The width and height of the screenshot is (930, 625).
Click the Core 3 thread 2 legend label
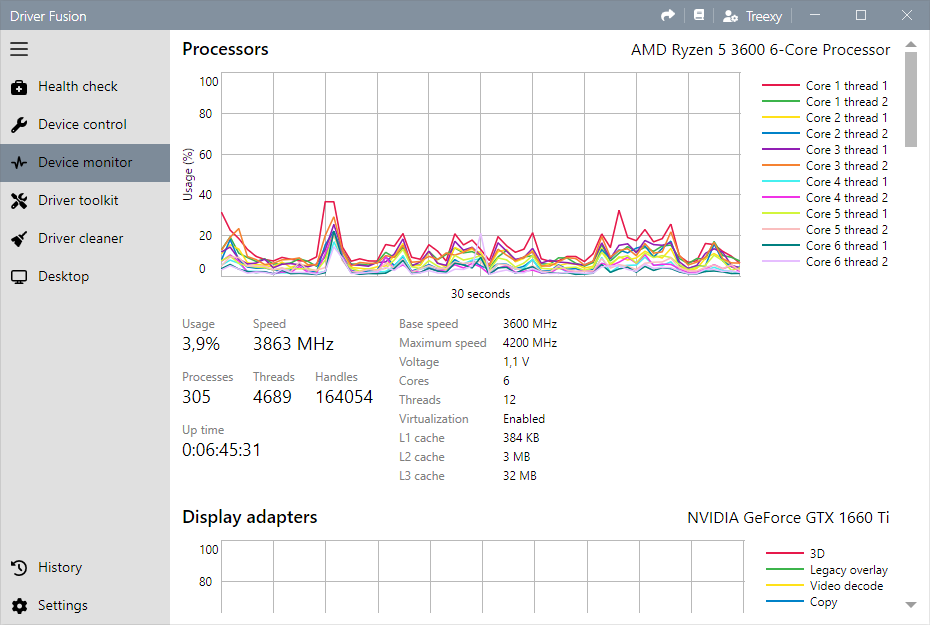tap(846, 165)
